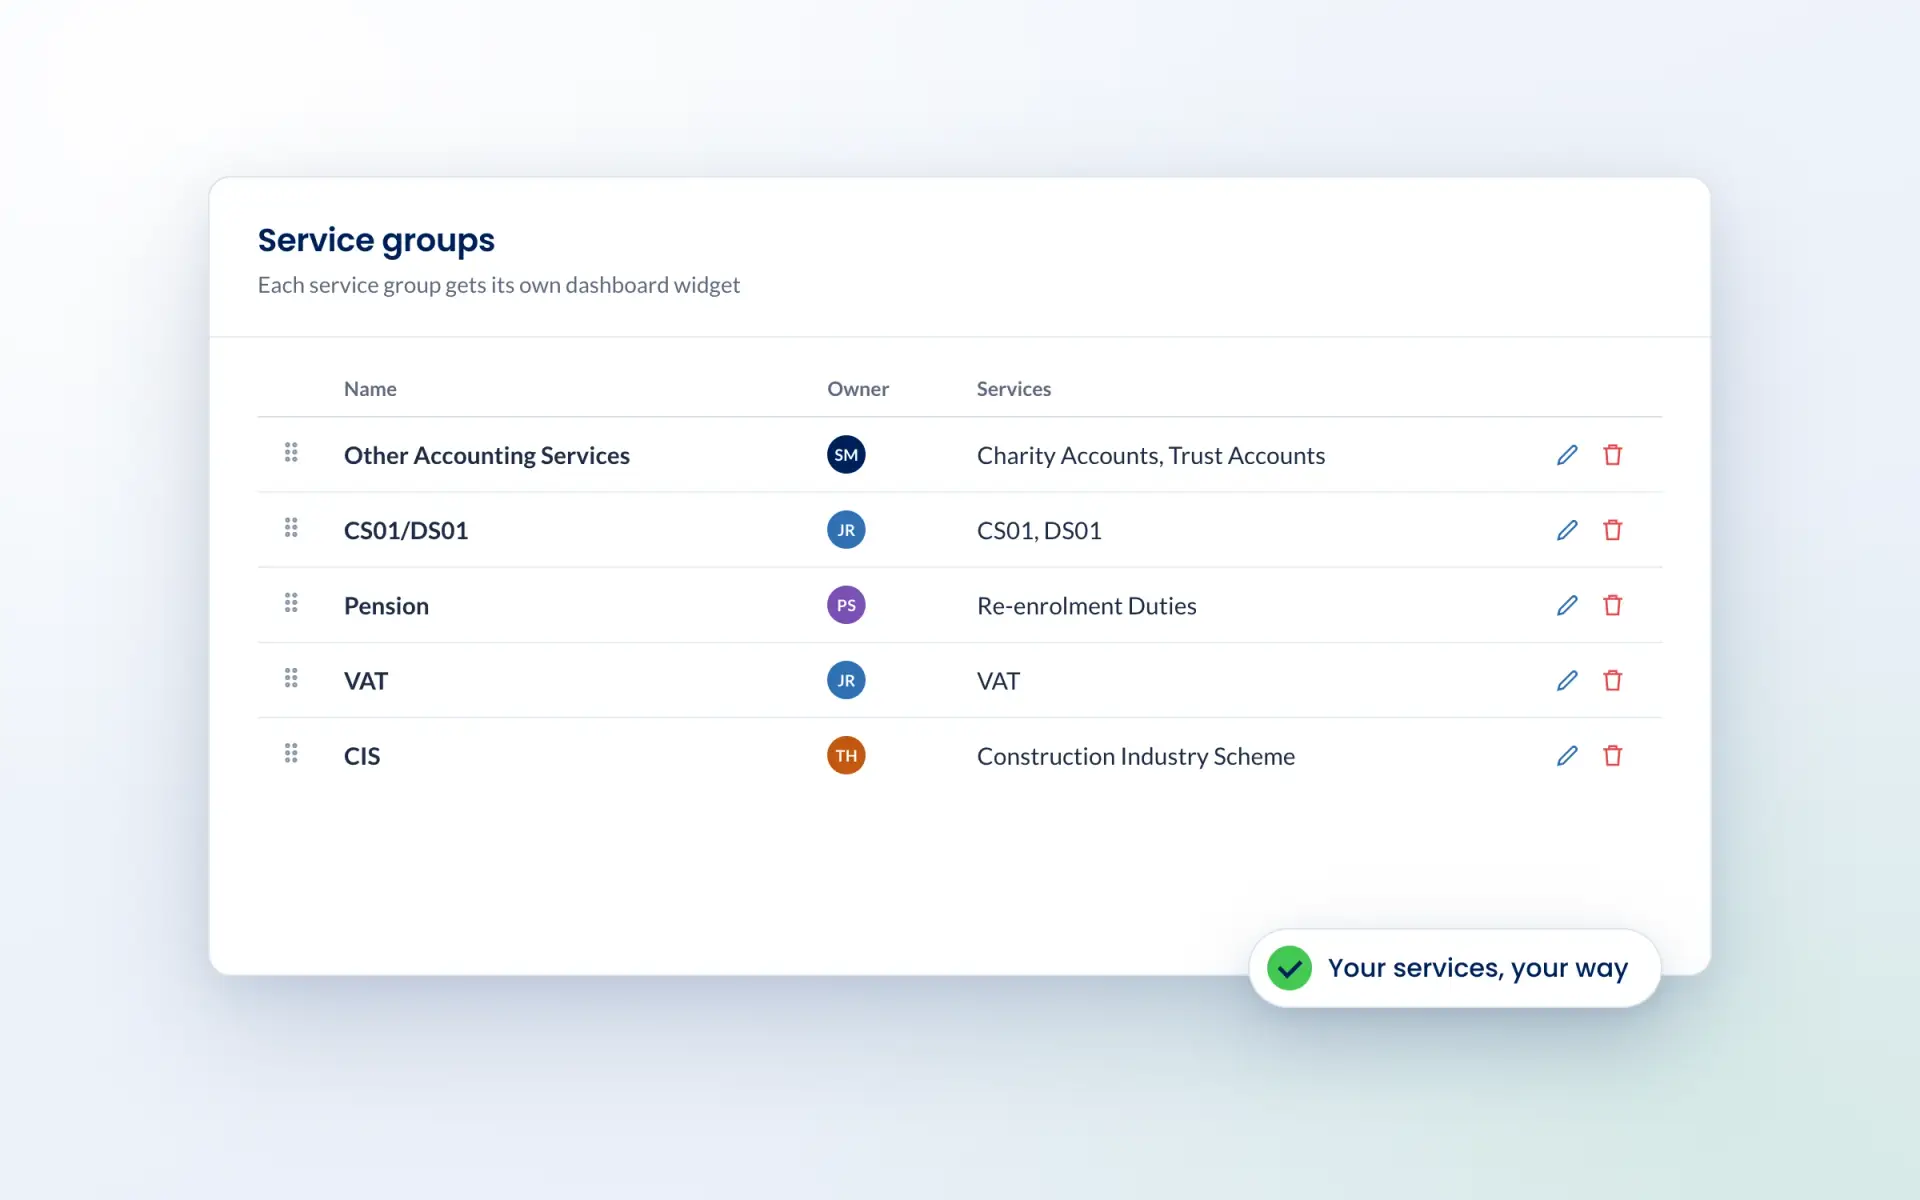The height and width of the screenshot is (1200, 1920).
Task: Click the Name column header
Action: tap(370, 389)
